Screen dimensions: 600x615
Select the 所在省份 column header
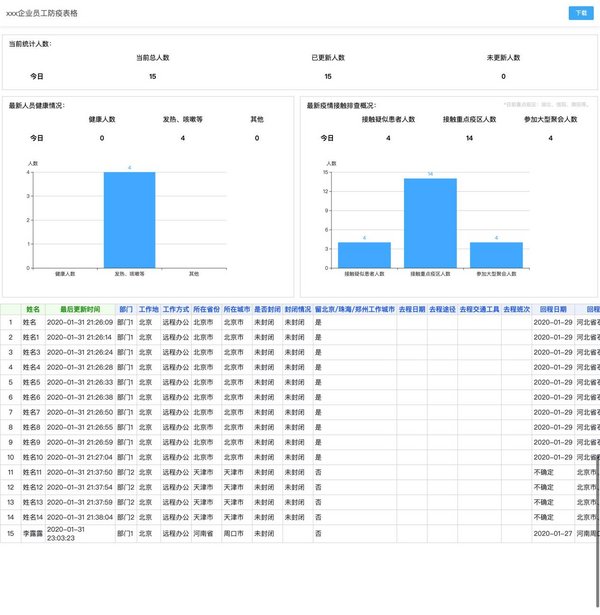(205, 310)
